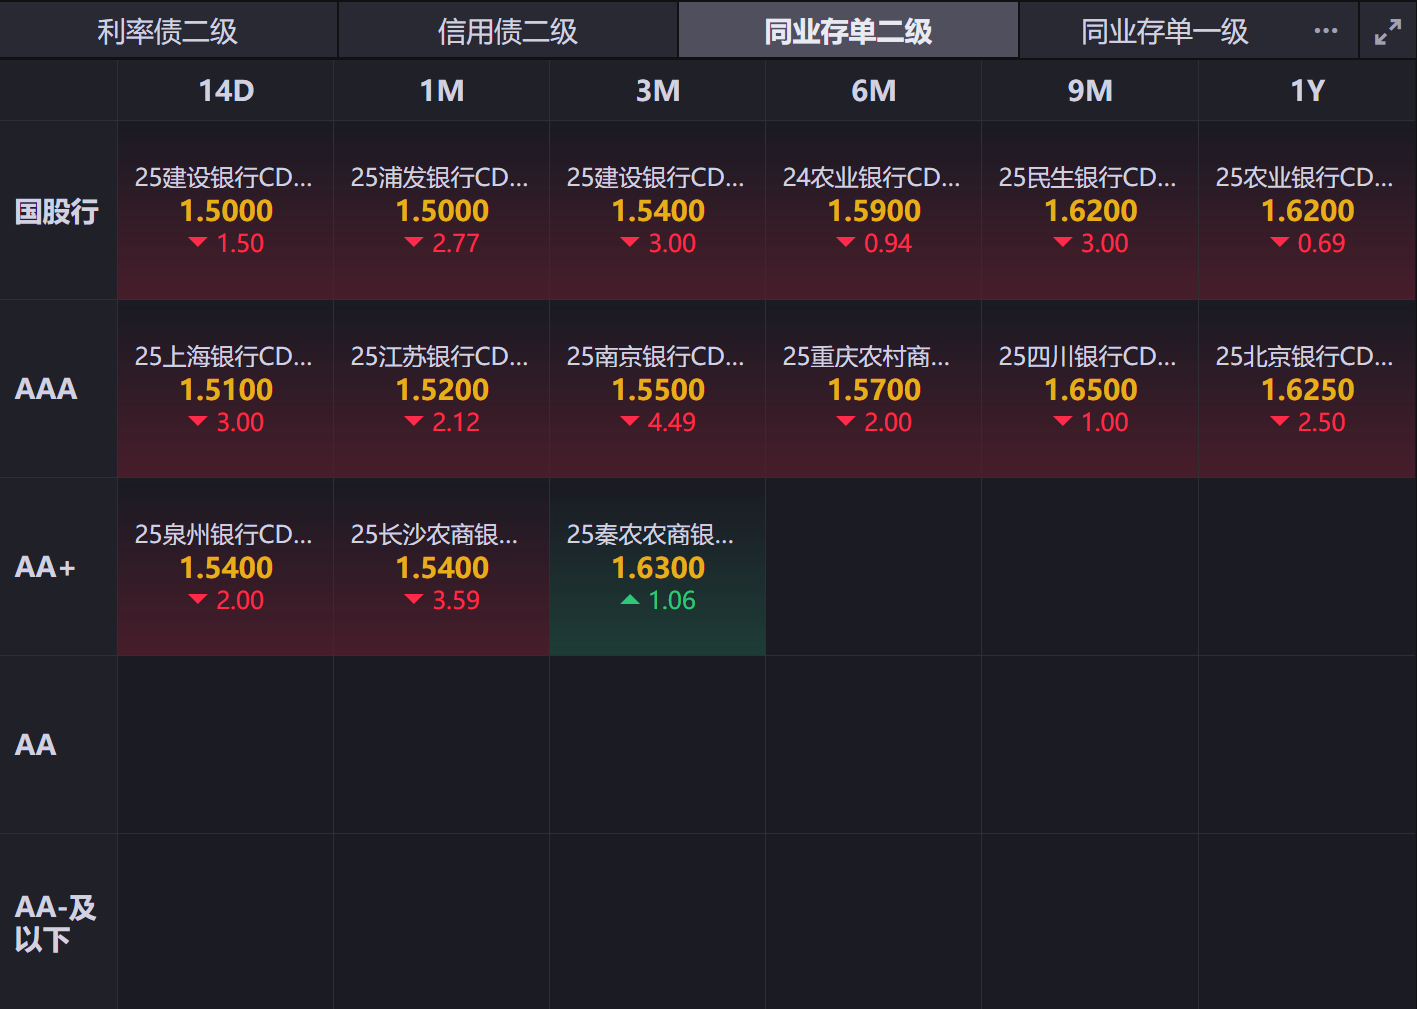This screenshot has width=1417, height=1009.
Task: Open 24农业银行CD 6M quote
Action: click(874, 211)
